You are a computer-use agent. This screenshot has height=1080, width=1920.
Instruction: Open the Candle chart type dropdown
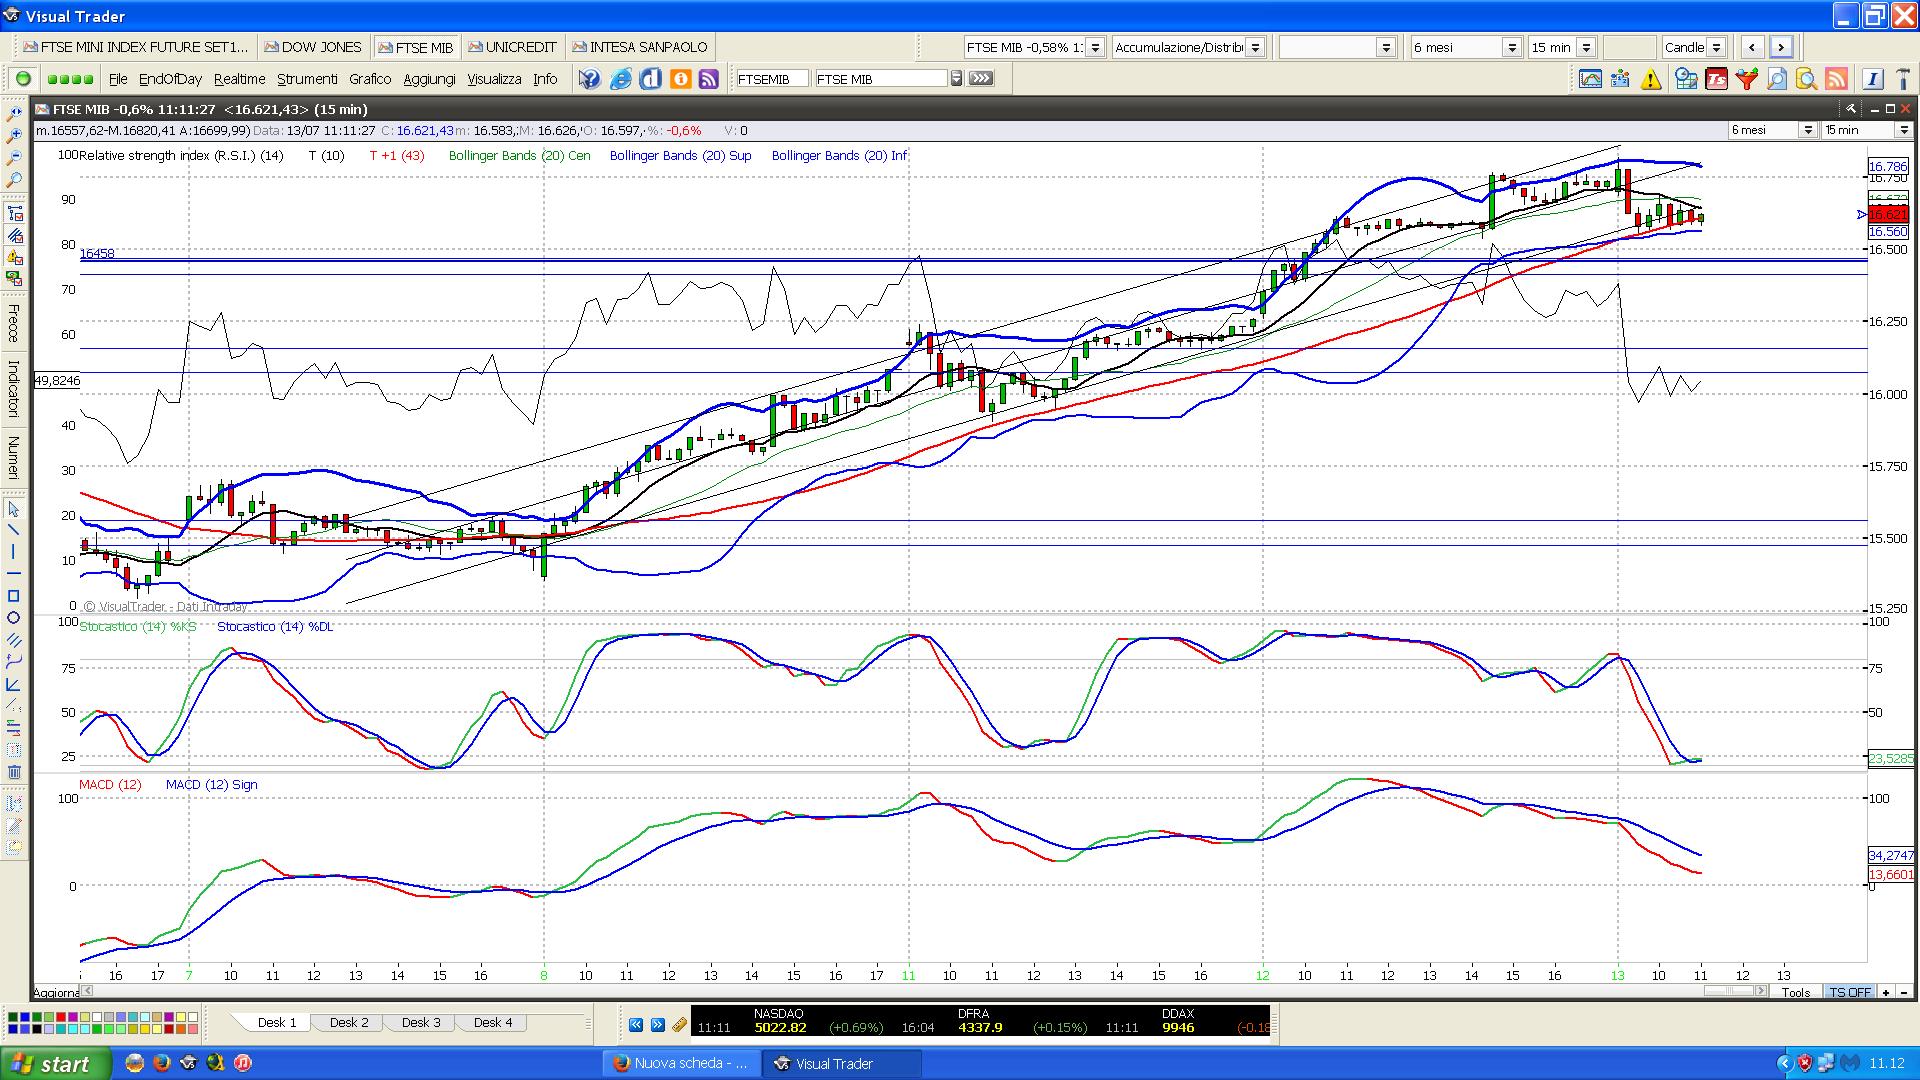1716,47
